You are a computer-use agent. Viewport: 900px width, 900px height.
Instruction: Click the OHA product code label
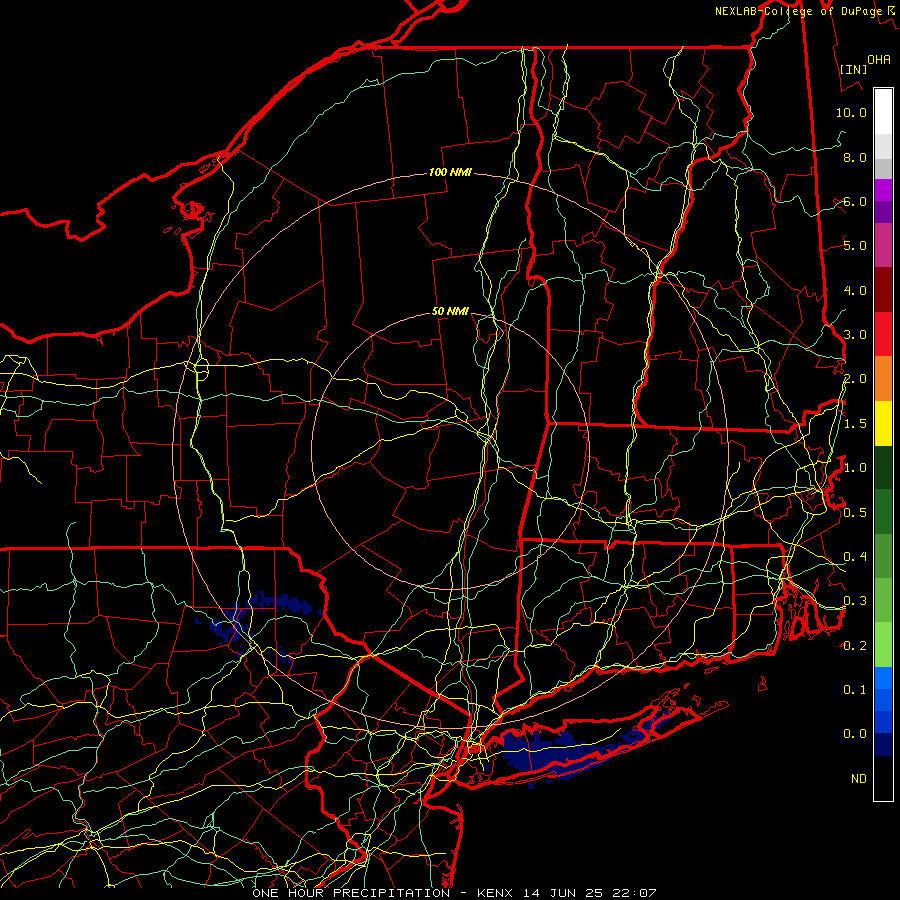click(x=879, y=60)
